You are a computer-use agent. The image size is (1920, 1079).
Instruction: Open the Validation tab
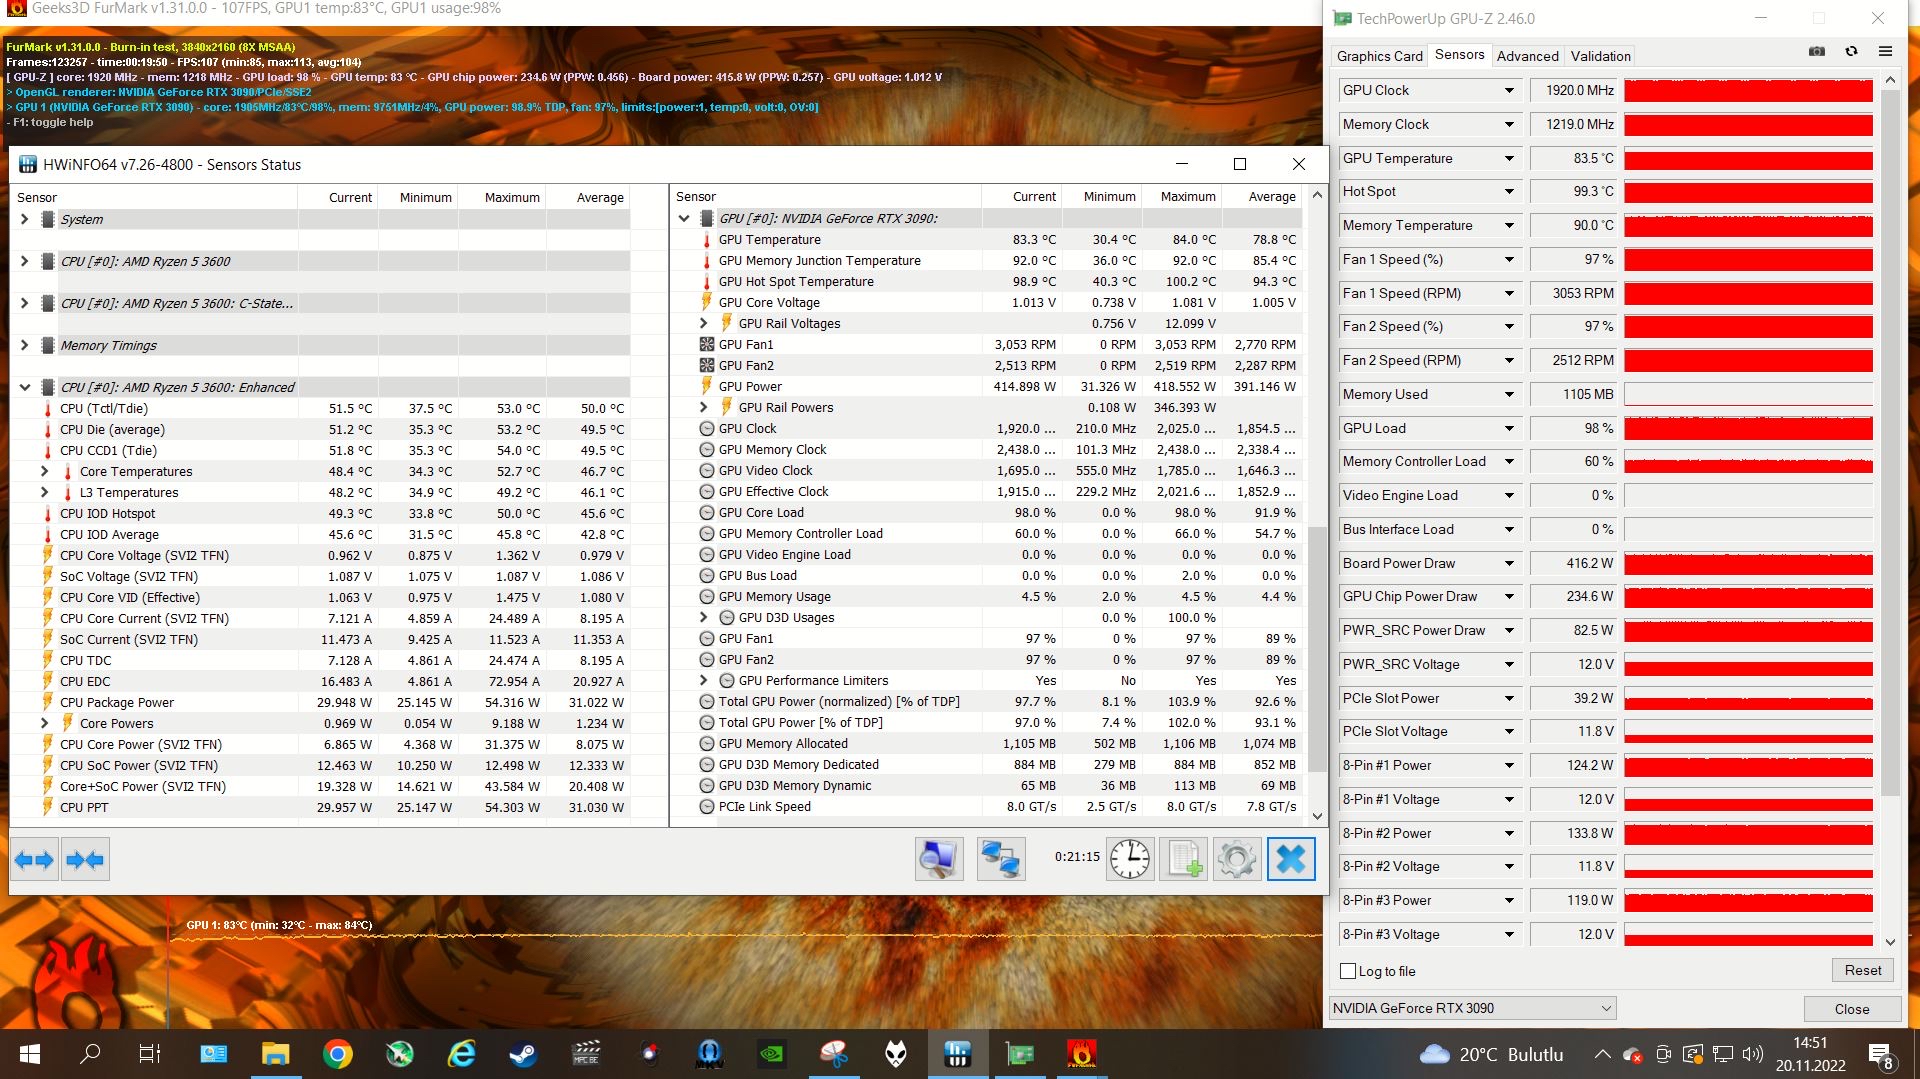1600,56
